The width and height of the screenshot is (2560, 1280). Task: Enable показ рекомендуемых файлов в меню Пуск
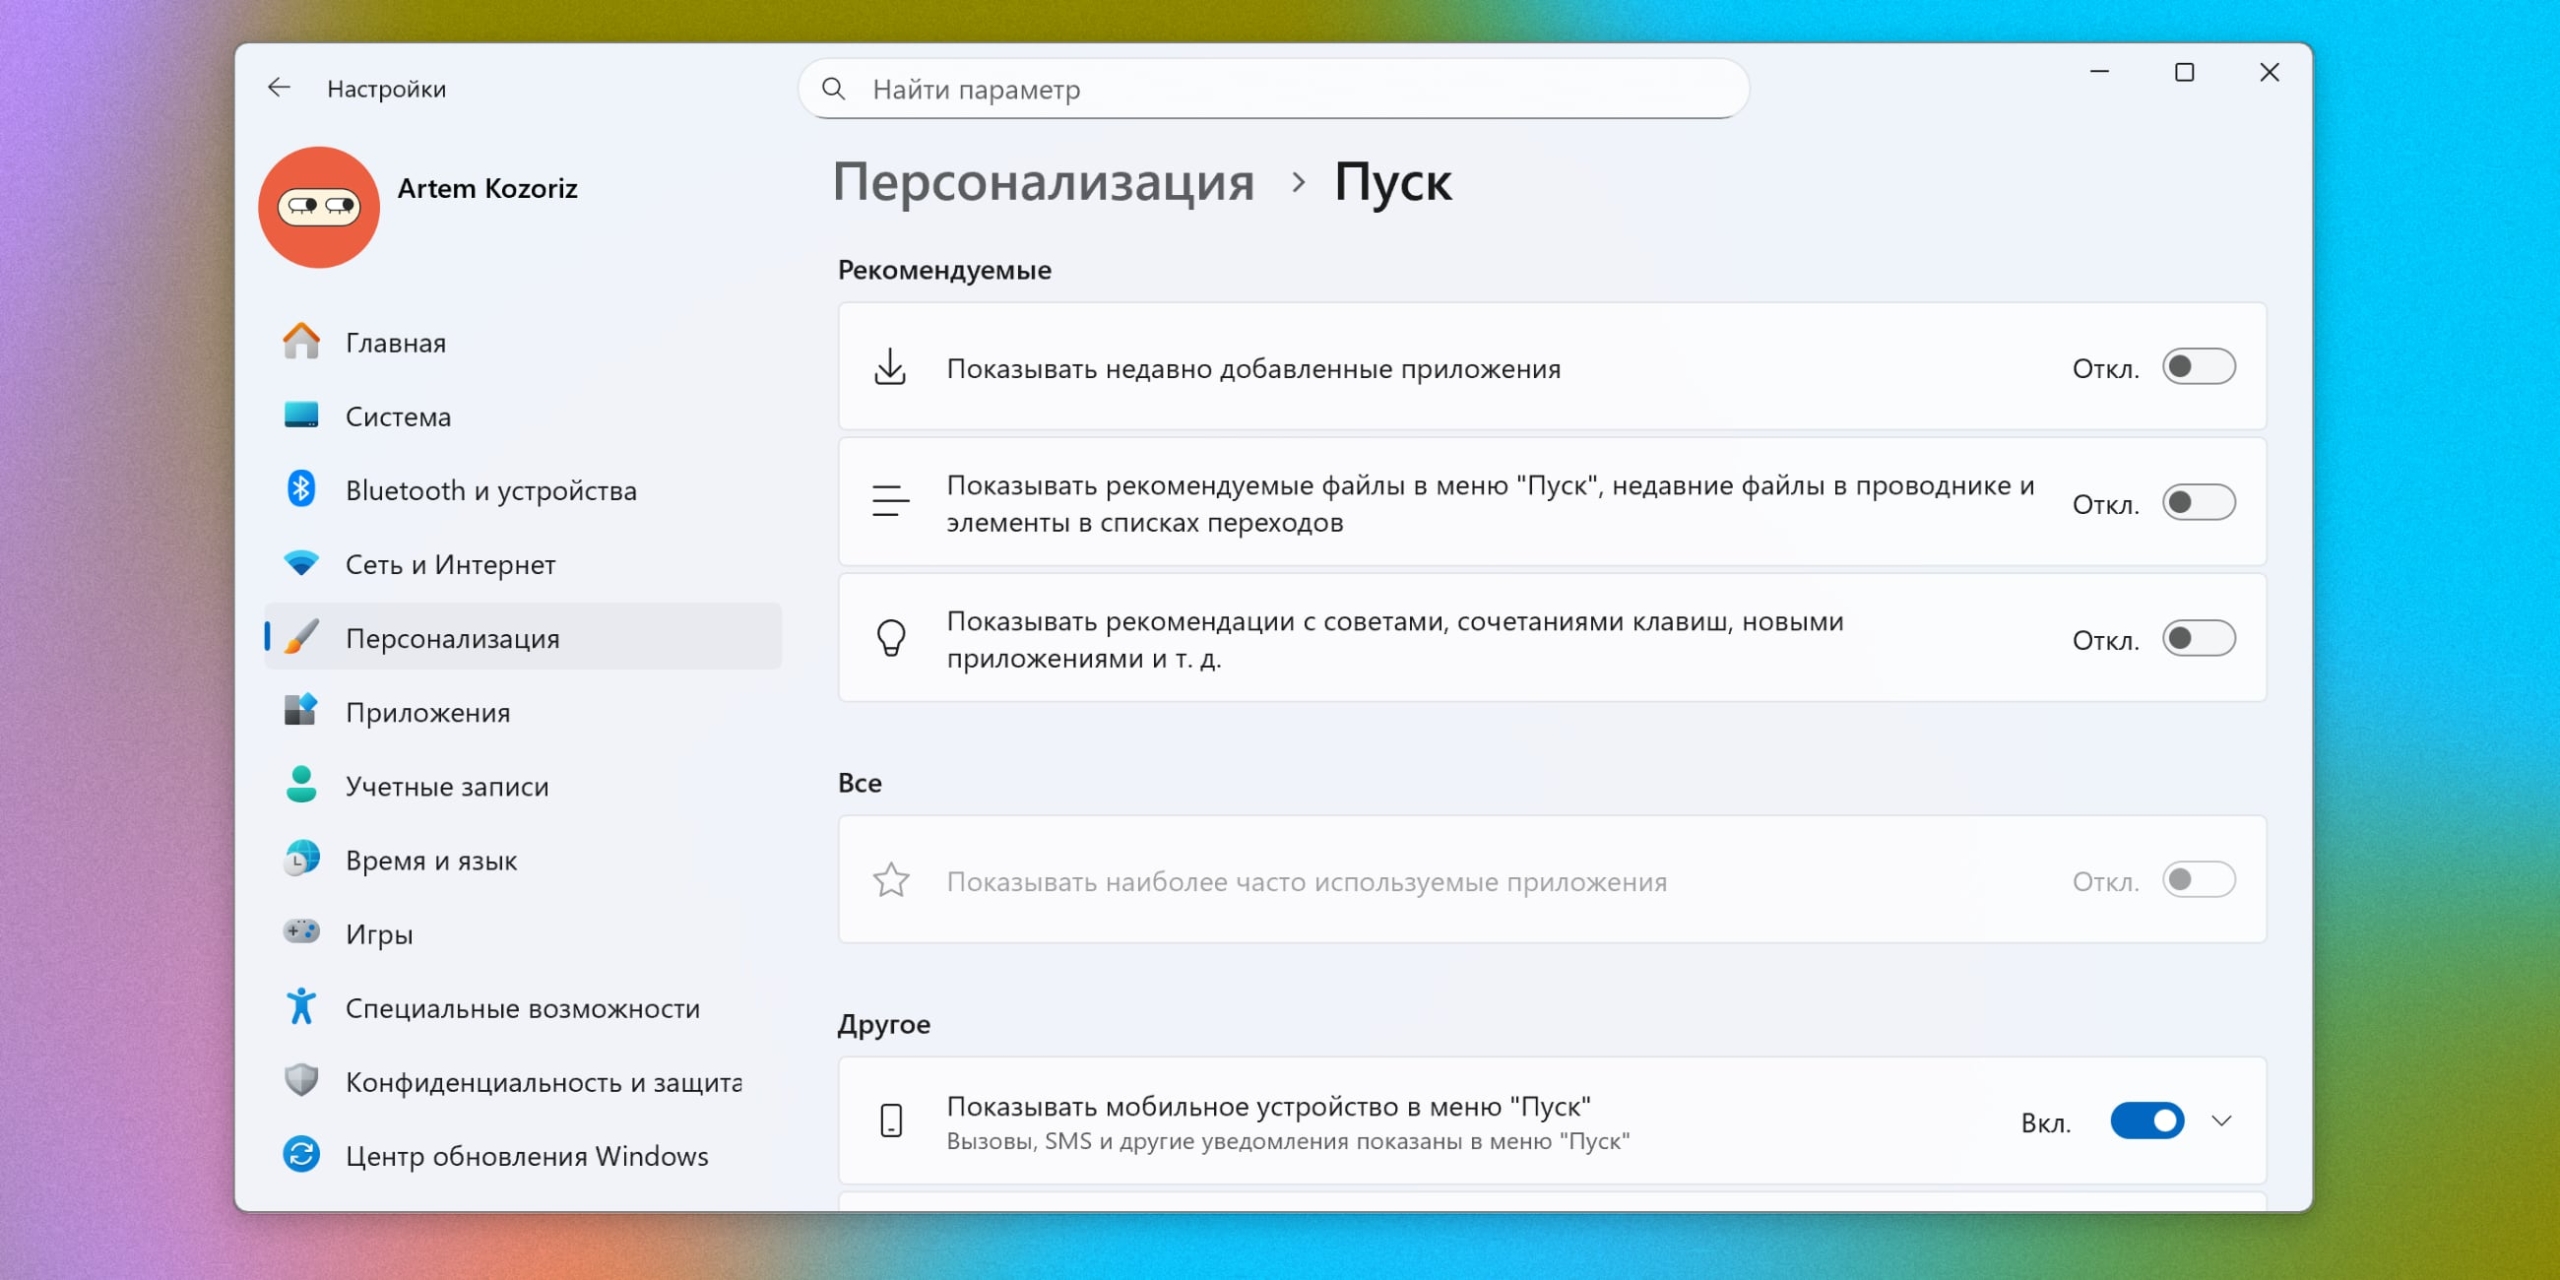(2200, 502)
